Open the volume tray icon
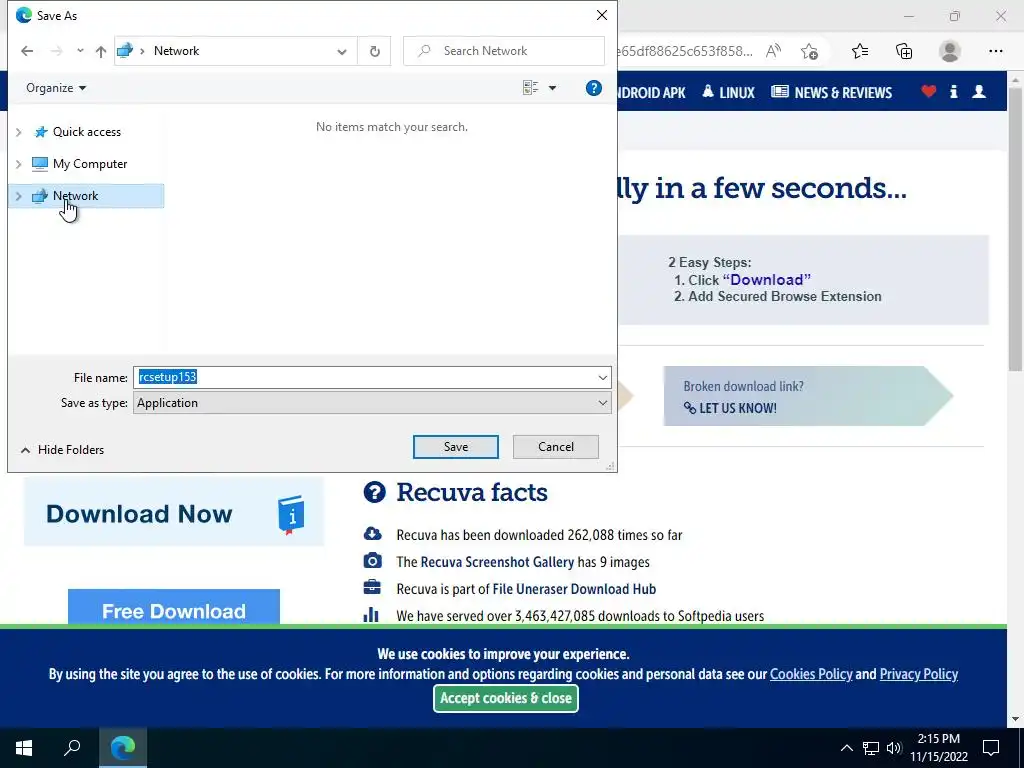 (x=894, y=748)
